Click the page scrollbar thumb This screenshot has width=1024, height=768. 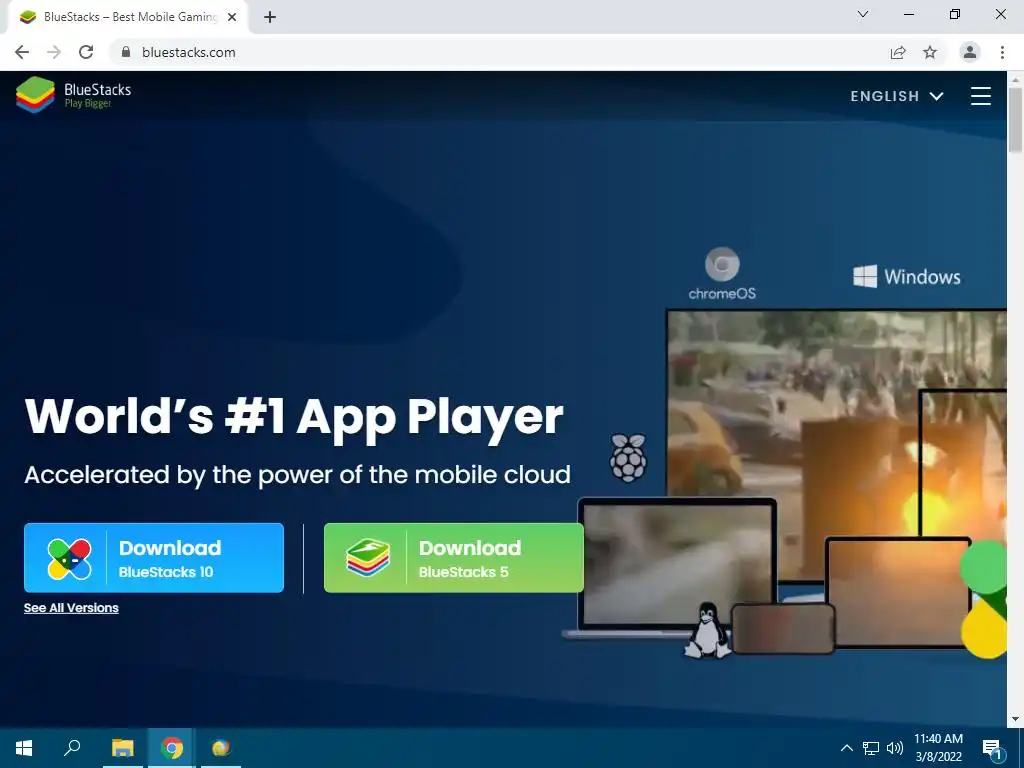1015,120
